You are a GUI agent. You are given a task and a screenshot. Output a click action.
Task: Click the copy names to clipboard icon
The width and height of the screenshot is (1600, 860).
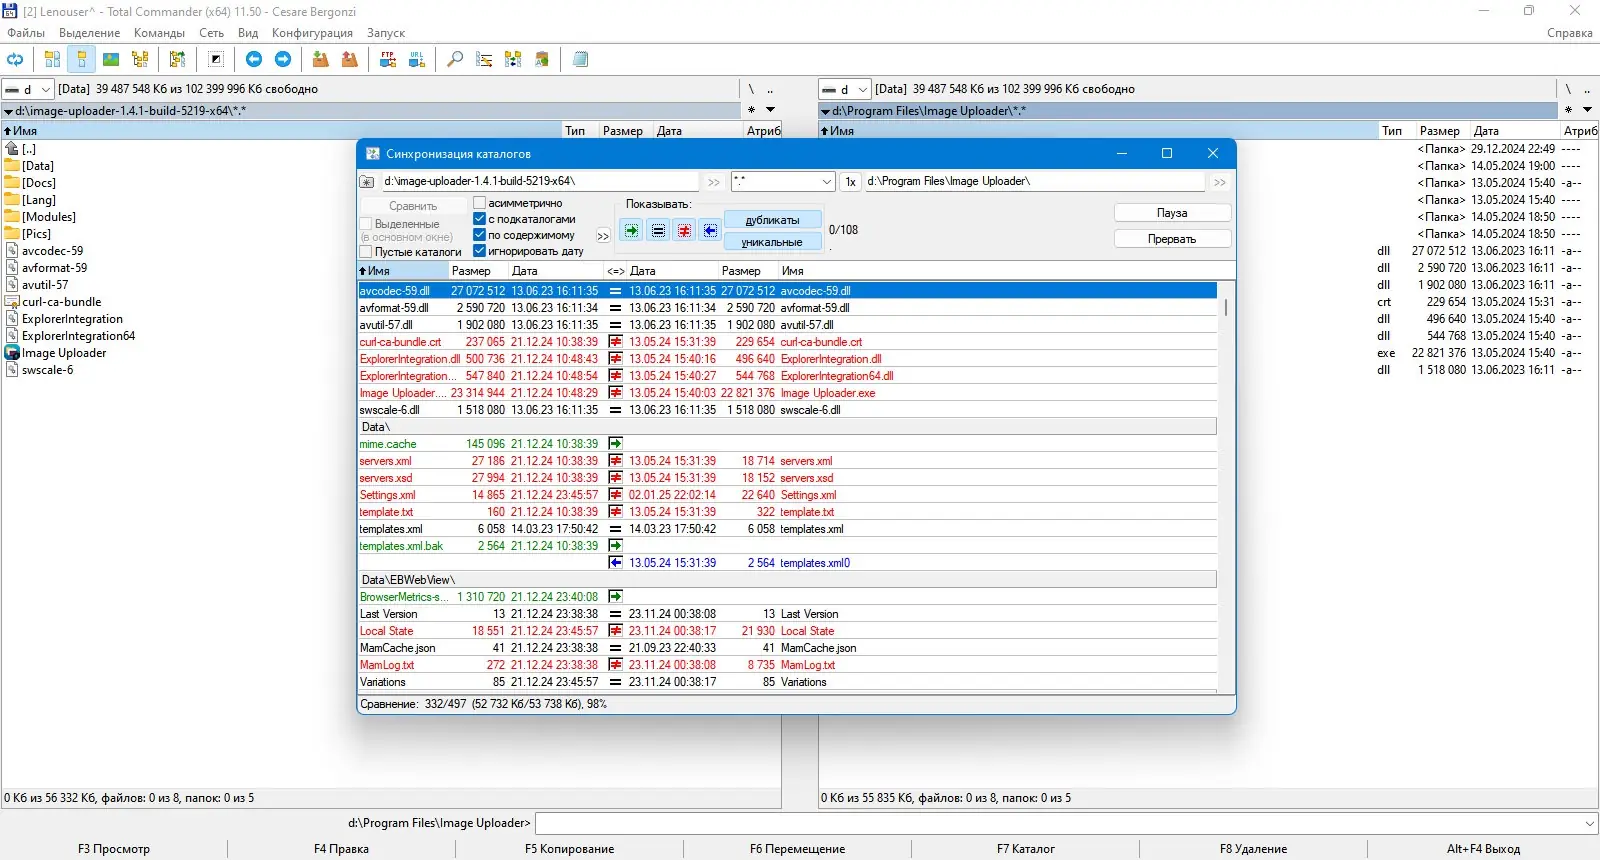(542, 60)
